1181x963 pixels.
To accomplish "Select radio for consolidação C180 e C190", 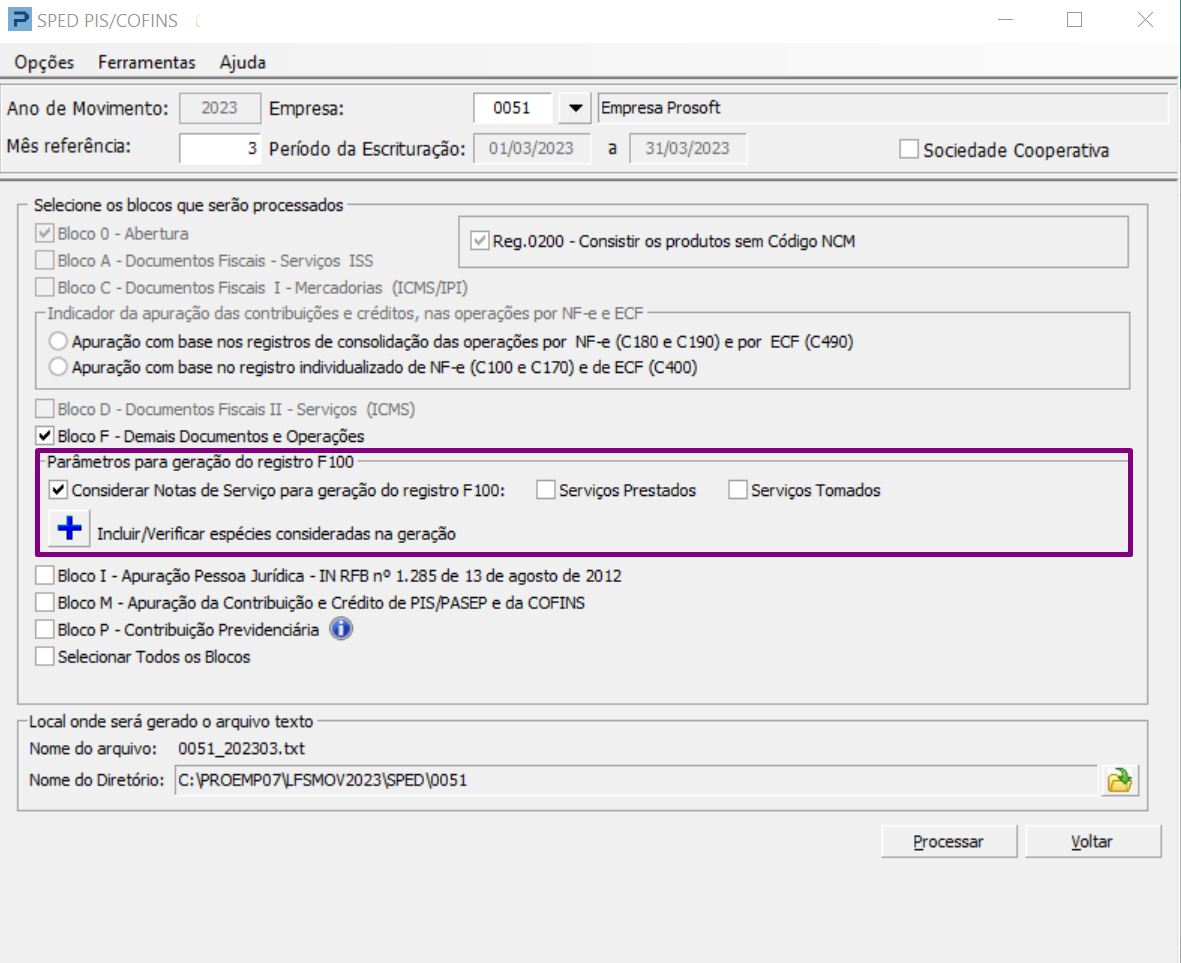I will click(x=58, y=341).
